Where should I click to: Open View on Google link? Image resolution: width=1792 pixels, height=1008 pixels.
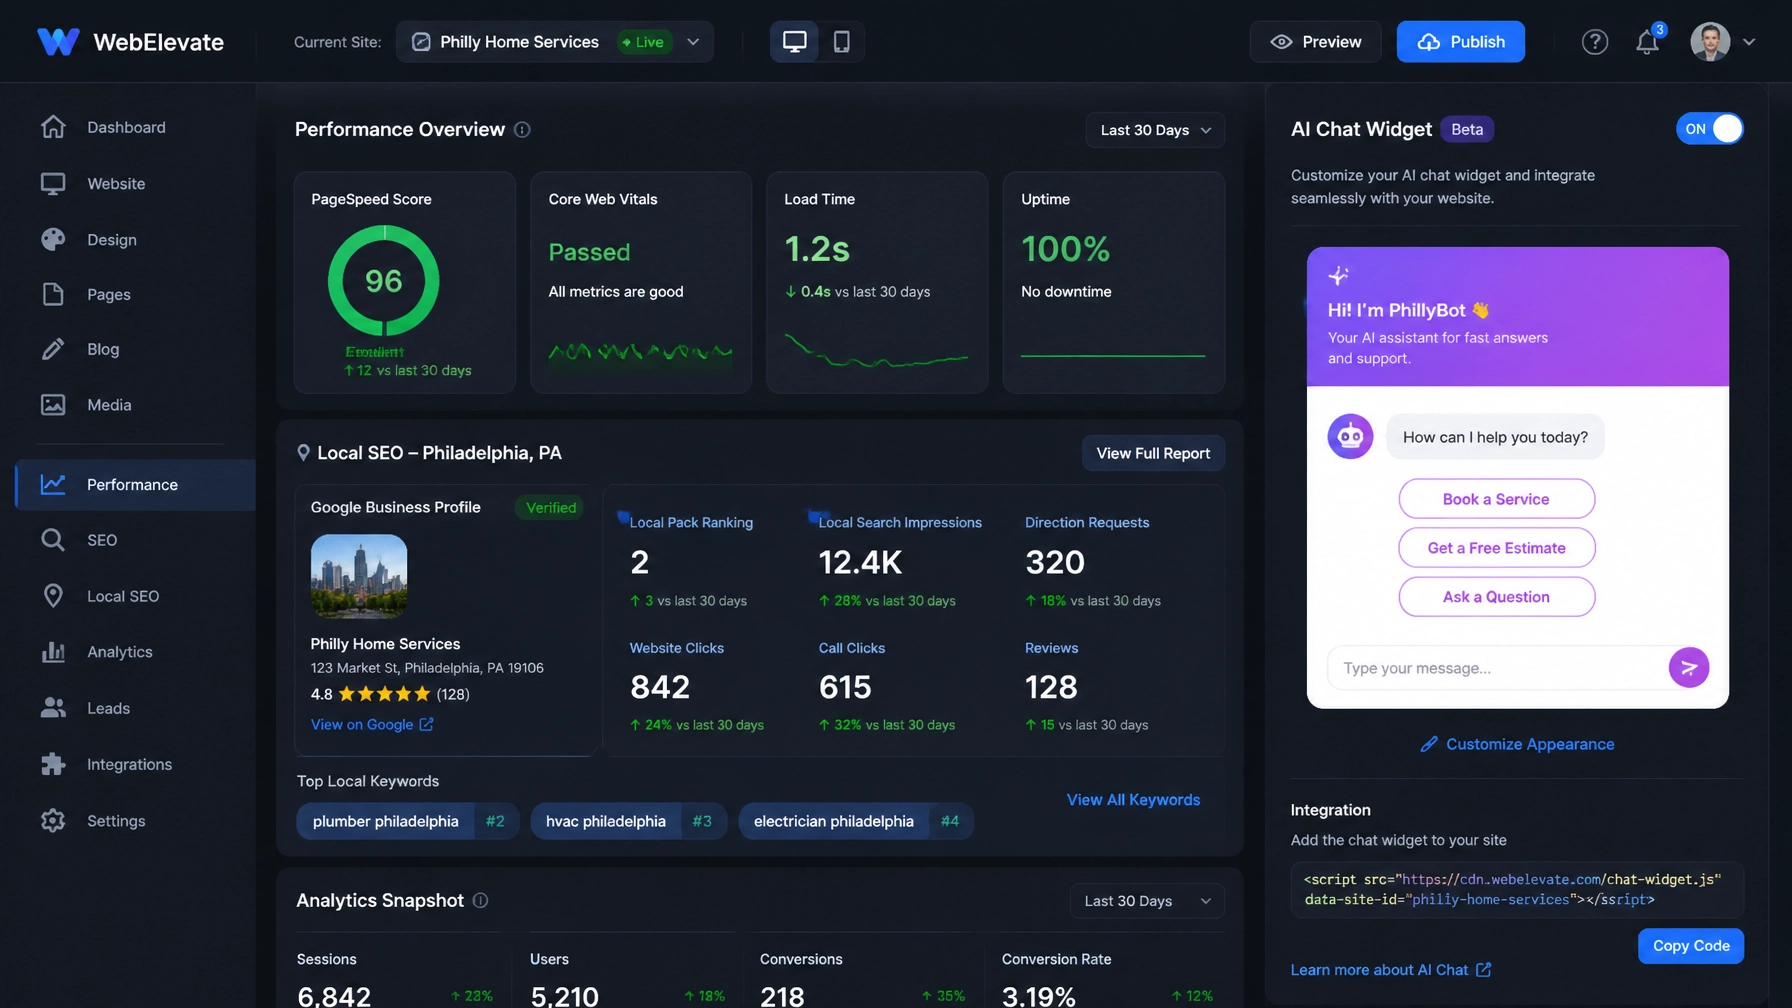pos(372,724)
